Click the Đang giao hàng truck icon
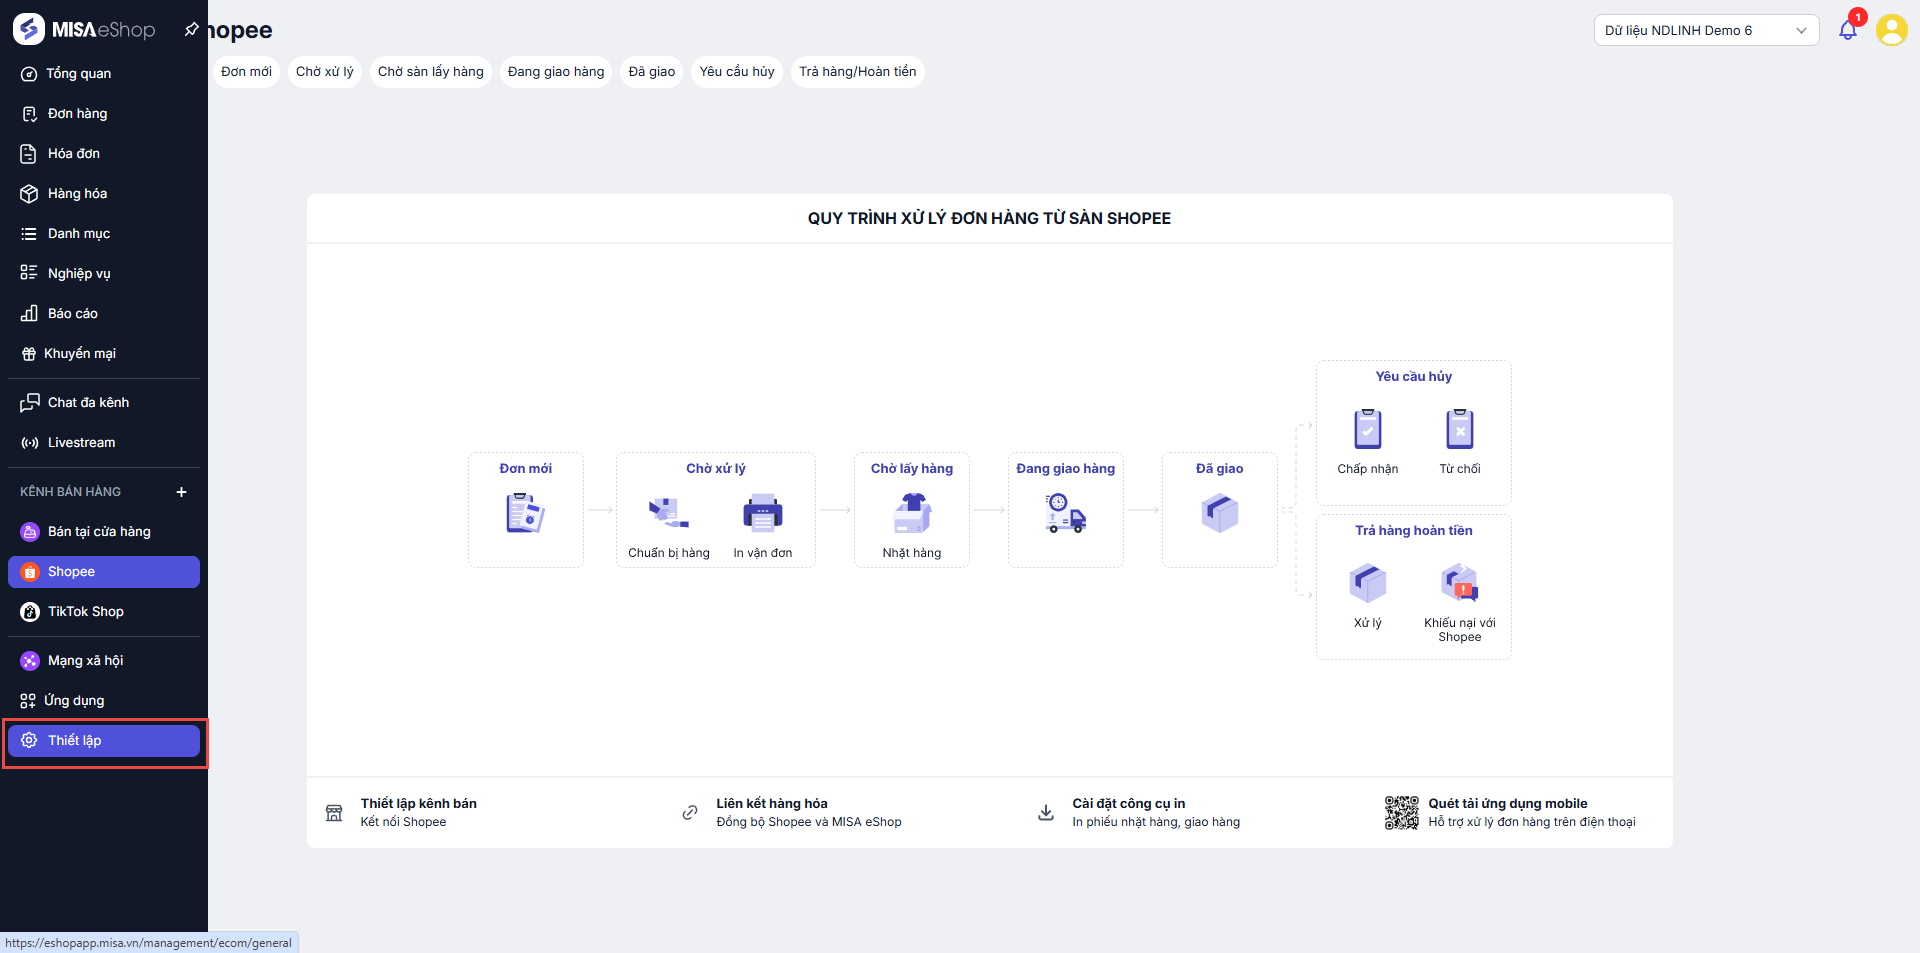Image resolution: width=1920 pixels, height=953 pixels. point(1065,514)
